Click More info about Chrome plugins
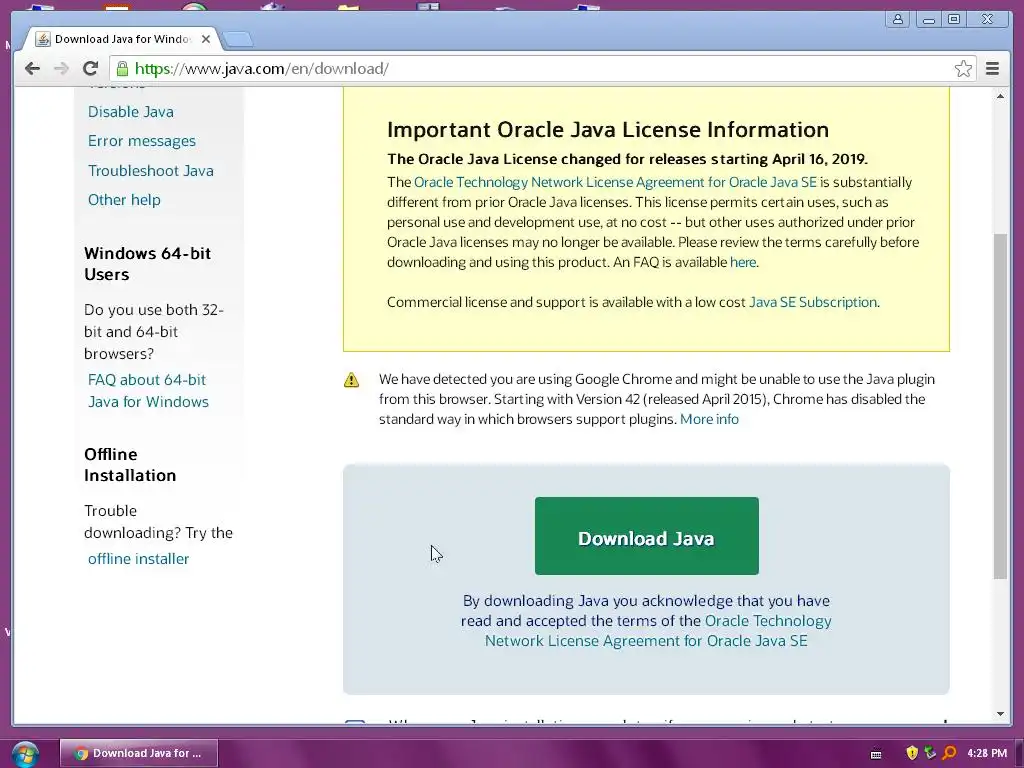 click(709, 419)
